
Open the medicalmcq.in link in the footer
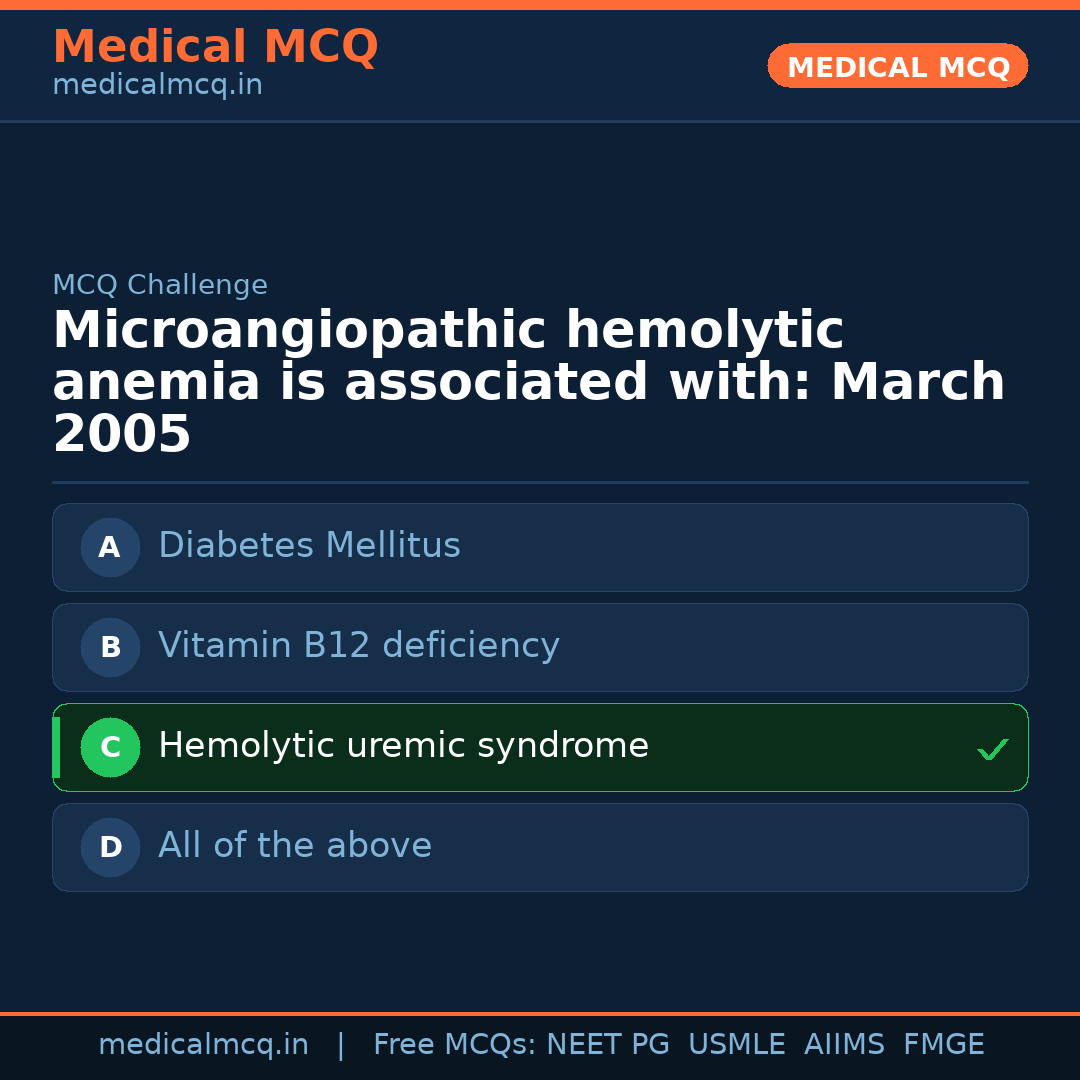[x=203, y=1045]
